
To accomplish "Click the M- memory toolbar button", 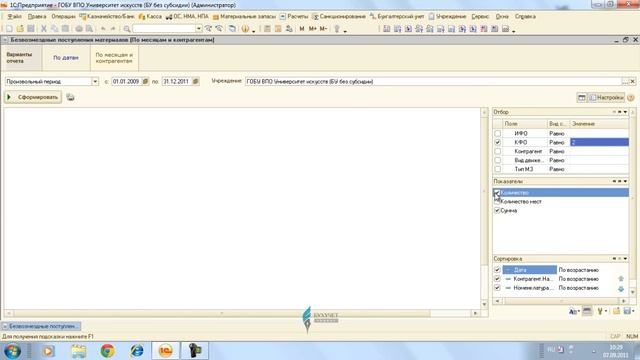I will point(323,29).
